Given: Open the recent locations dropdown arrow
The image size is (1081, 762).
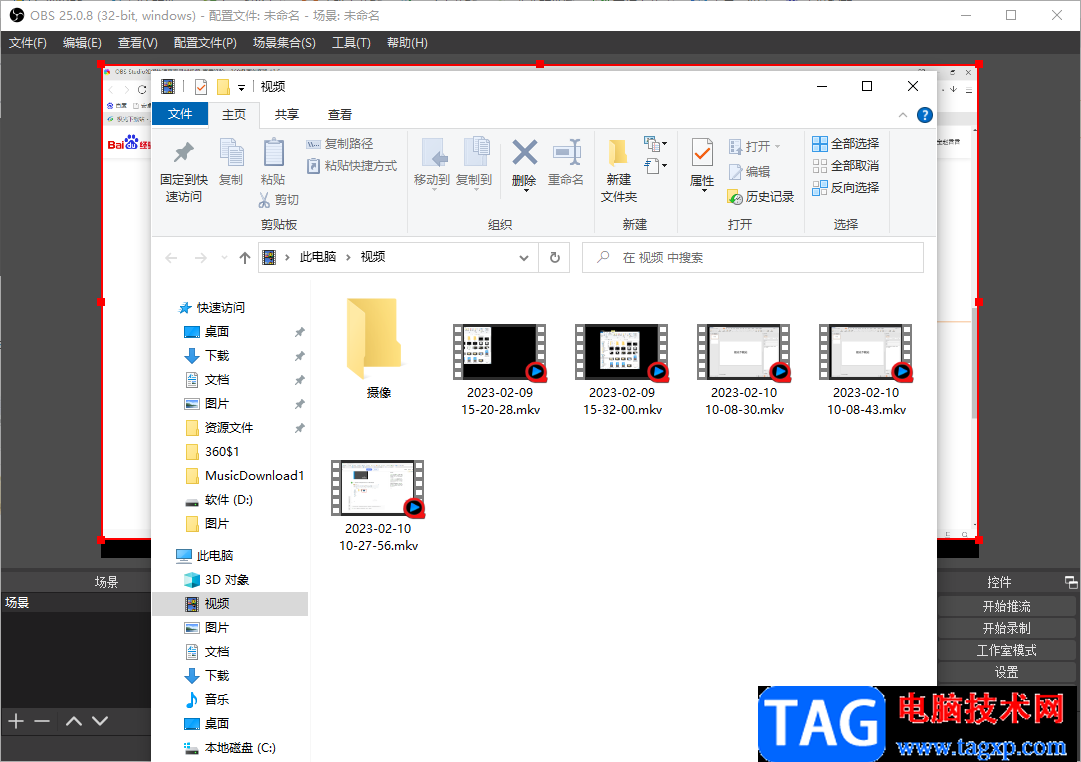Looking at the screenshot, I should (x=224, y=258).
